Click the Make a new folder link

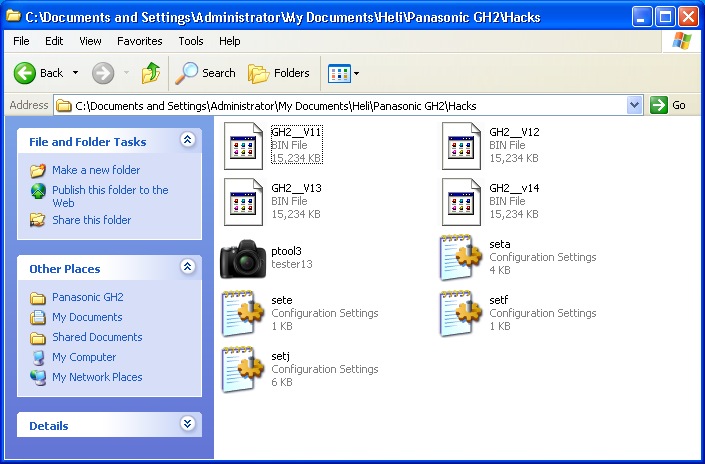(x=96, y=170)
